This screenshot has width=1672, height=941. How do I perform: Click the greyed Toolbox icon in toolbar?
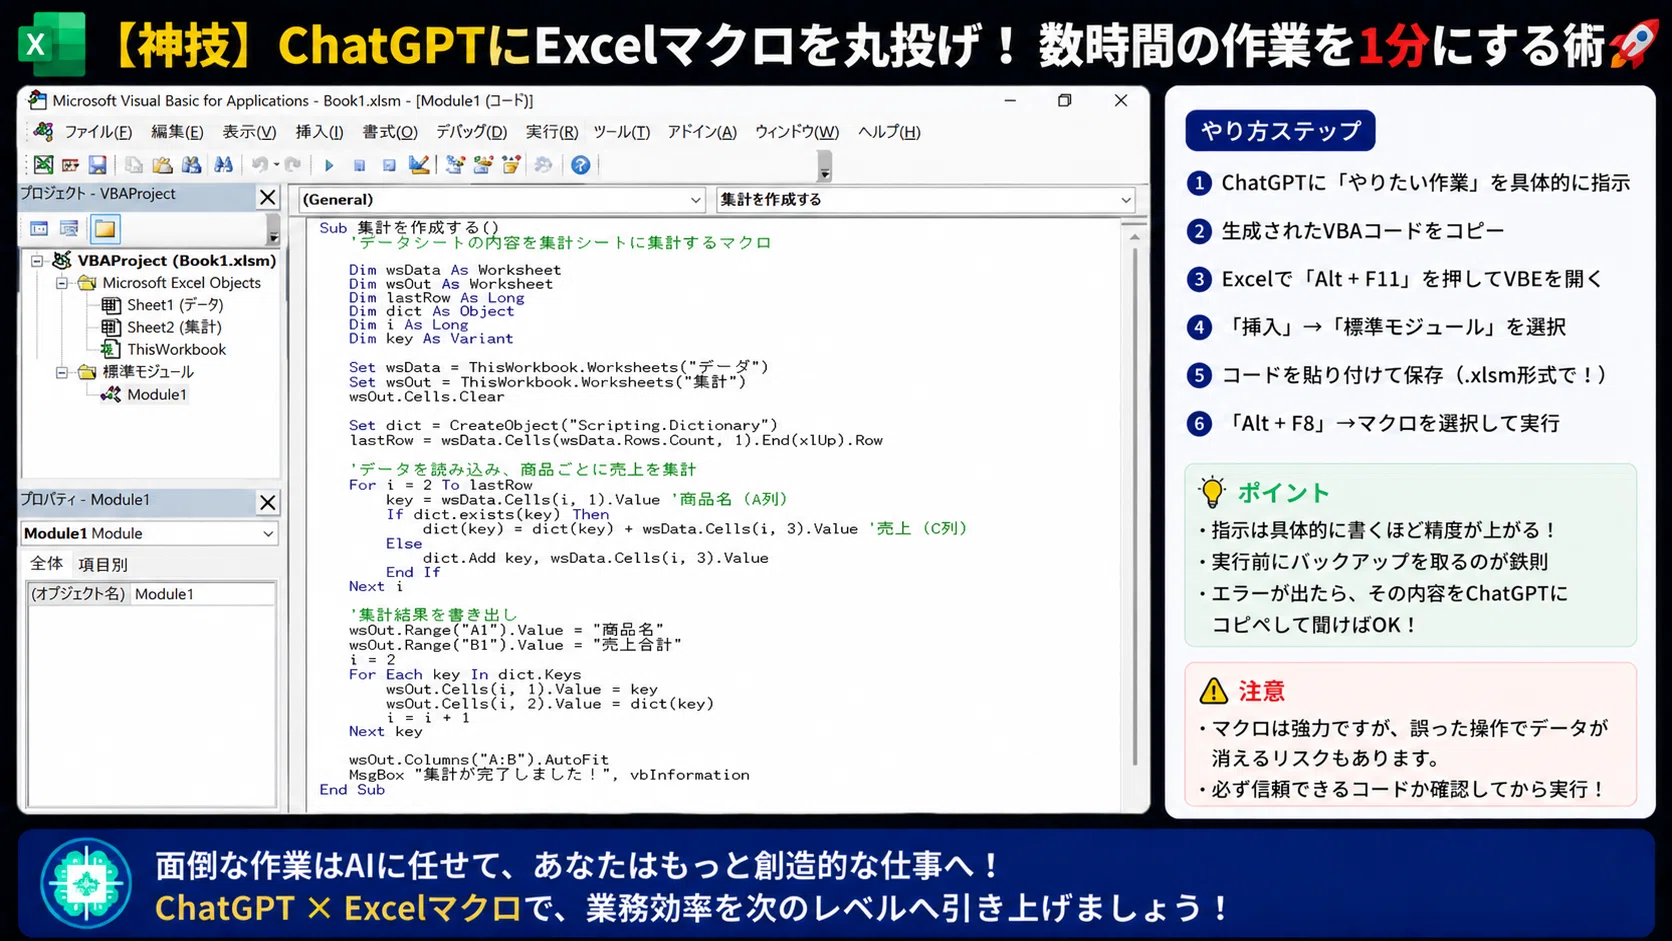[543, 165]
